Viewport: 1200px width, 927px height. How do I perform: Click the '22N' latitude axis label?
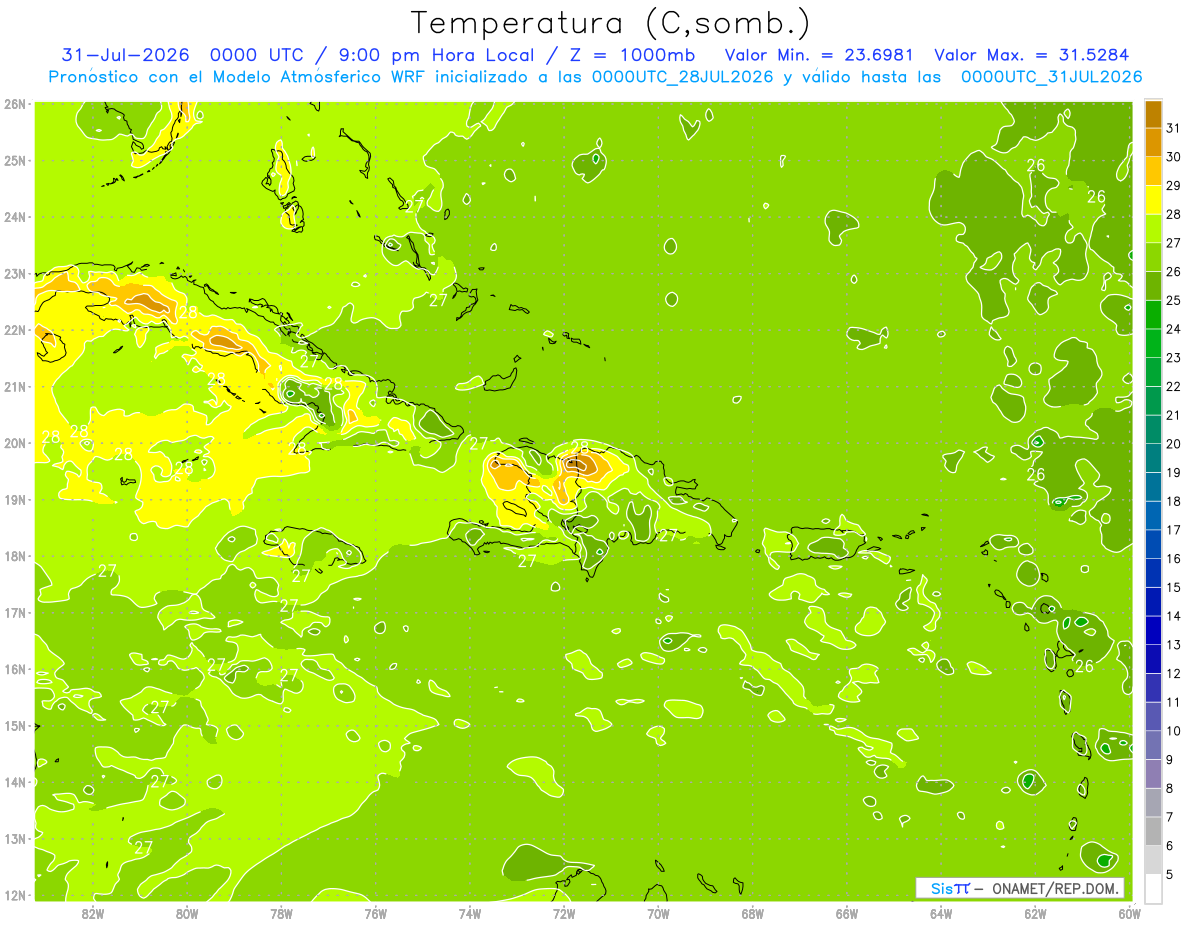click(14, 330)
